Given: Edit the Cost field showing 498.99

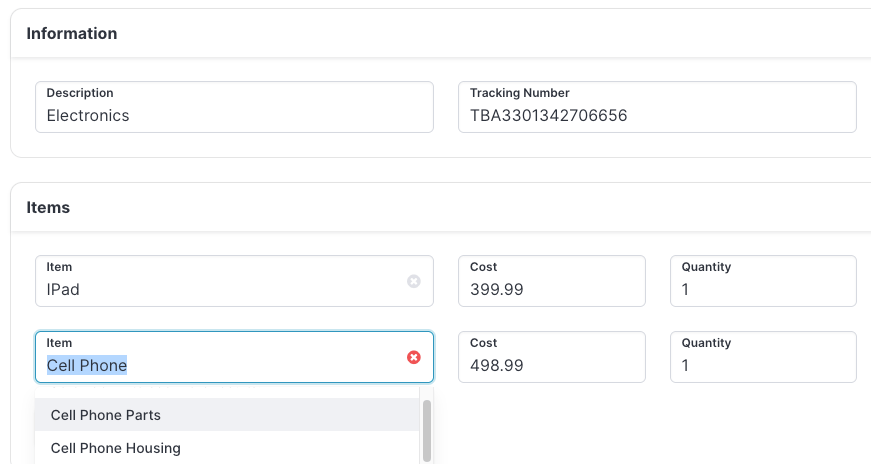Looking at the screenshot, I should tap(552, 357).
